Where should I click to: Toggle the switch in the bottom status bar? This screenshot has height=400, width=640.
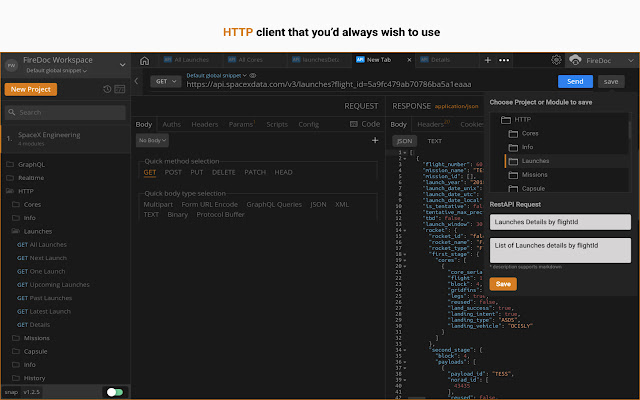pos(114,392)
